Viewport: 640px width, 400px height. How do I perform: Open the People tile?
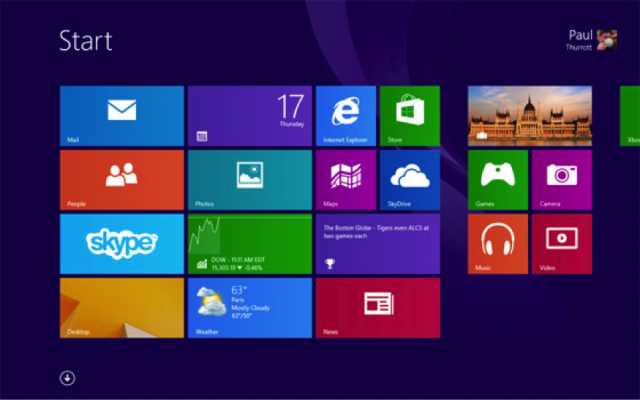122,180
